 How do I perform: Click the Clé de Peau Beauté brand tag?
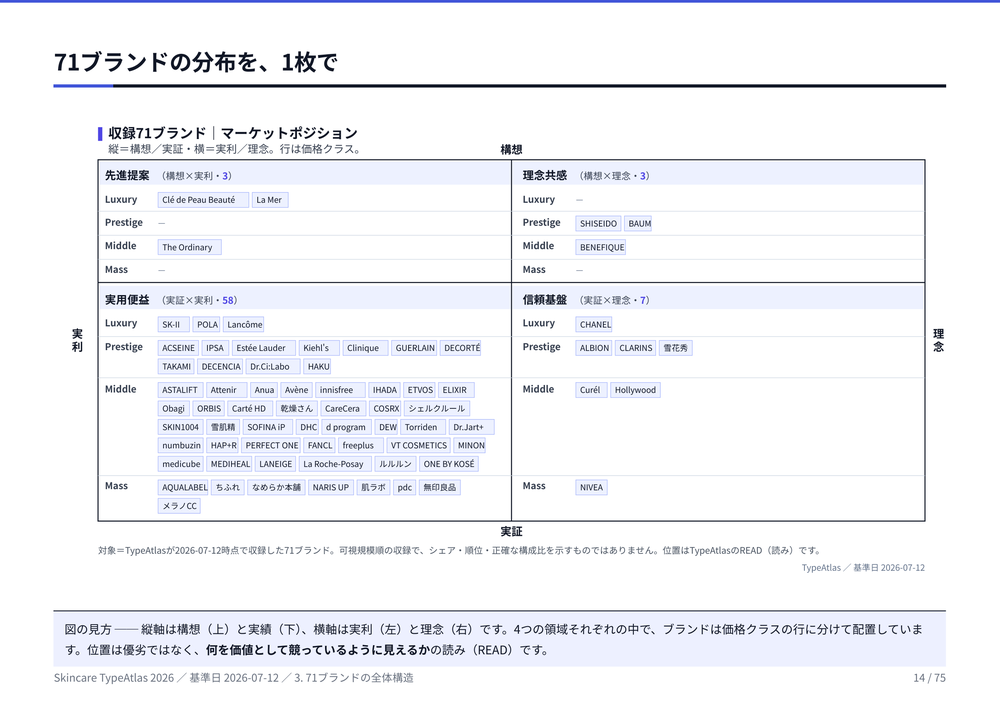pos(203,200)
